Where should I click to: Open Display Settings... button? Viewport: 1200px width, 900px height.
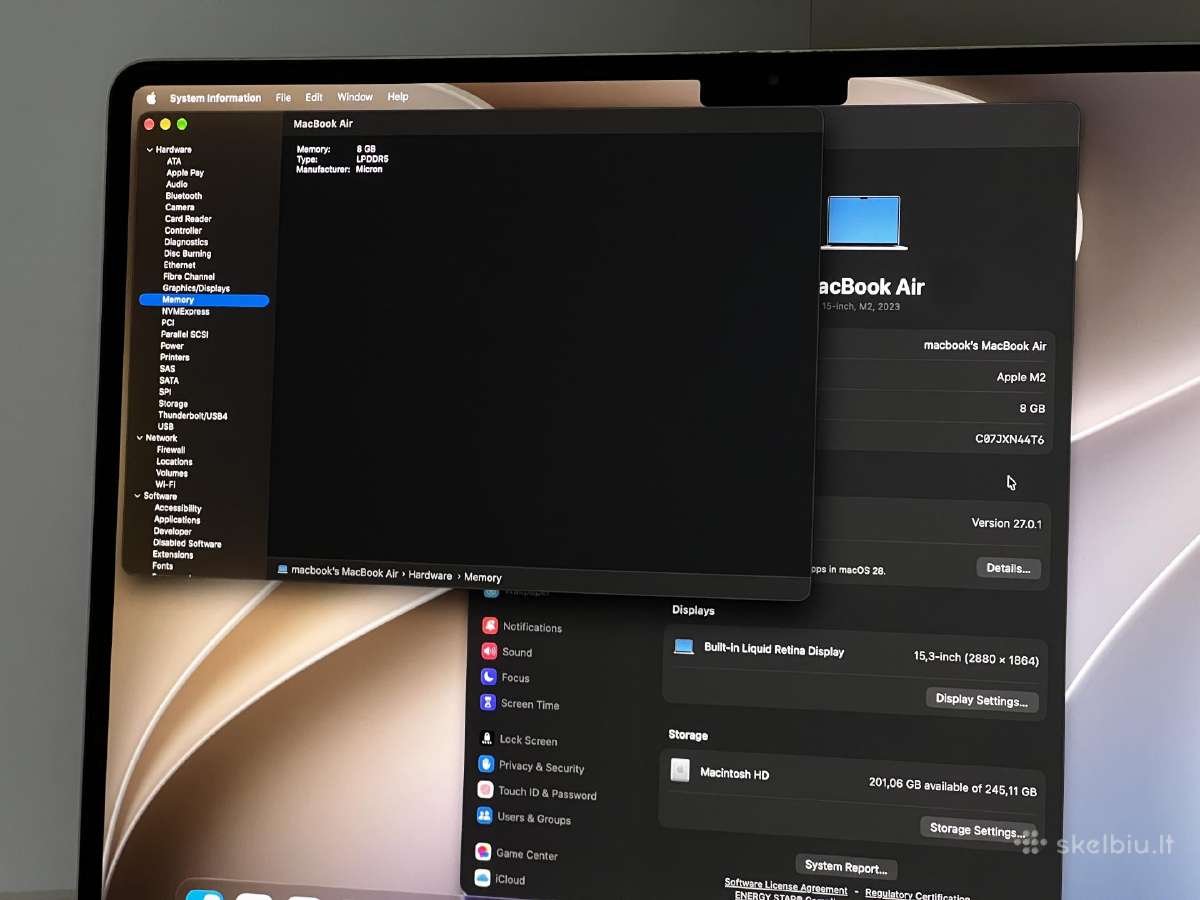(982, 700)
